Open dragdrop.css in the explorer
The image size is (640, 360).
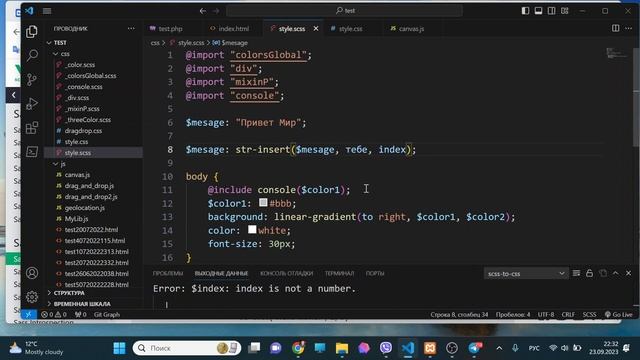[x=83, y=131]
